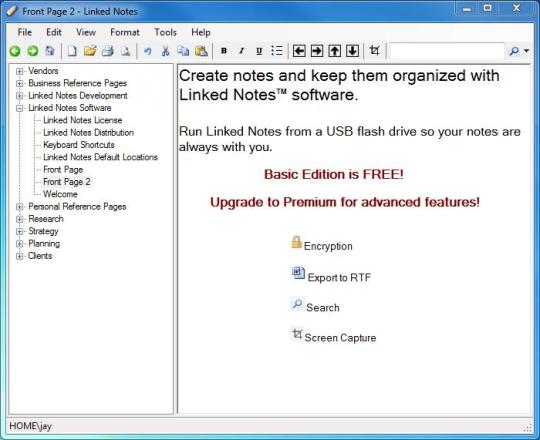This screenshot has height=440, width=540.
Task: Open Linked Notes Default Locations page
Action: tap(100, 157)
